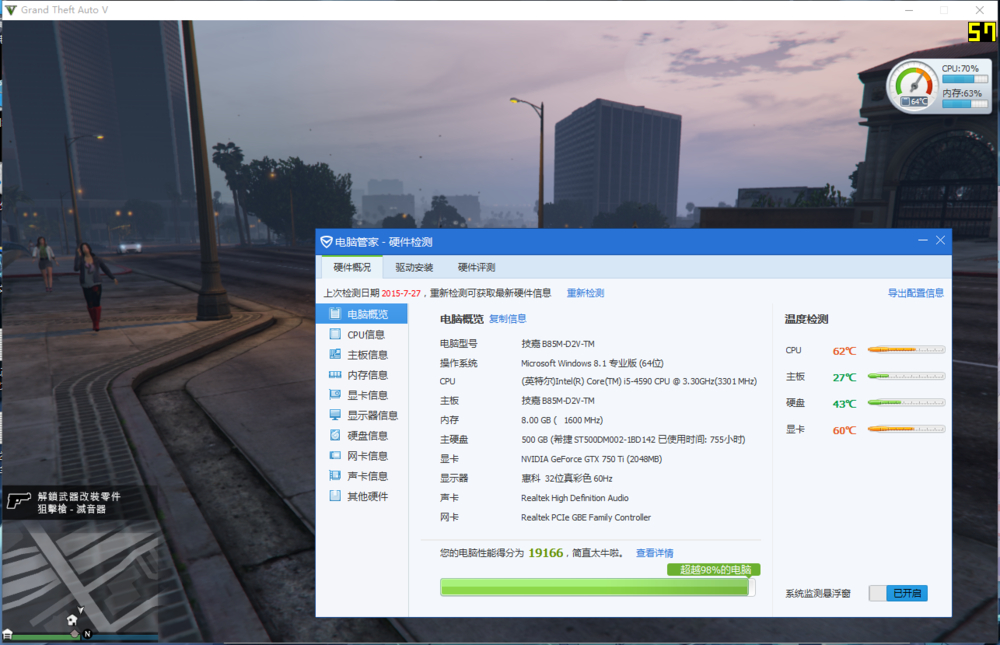Open the 显示器信息 monitor icon
The width and height of the screenshot is (1000, 645).
(x=335, y=415)
